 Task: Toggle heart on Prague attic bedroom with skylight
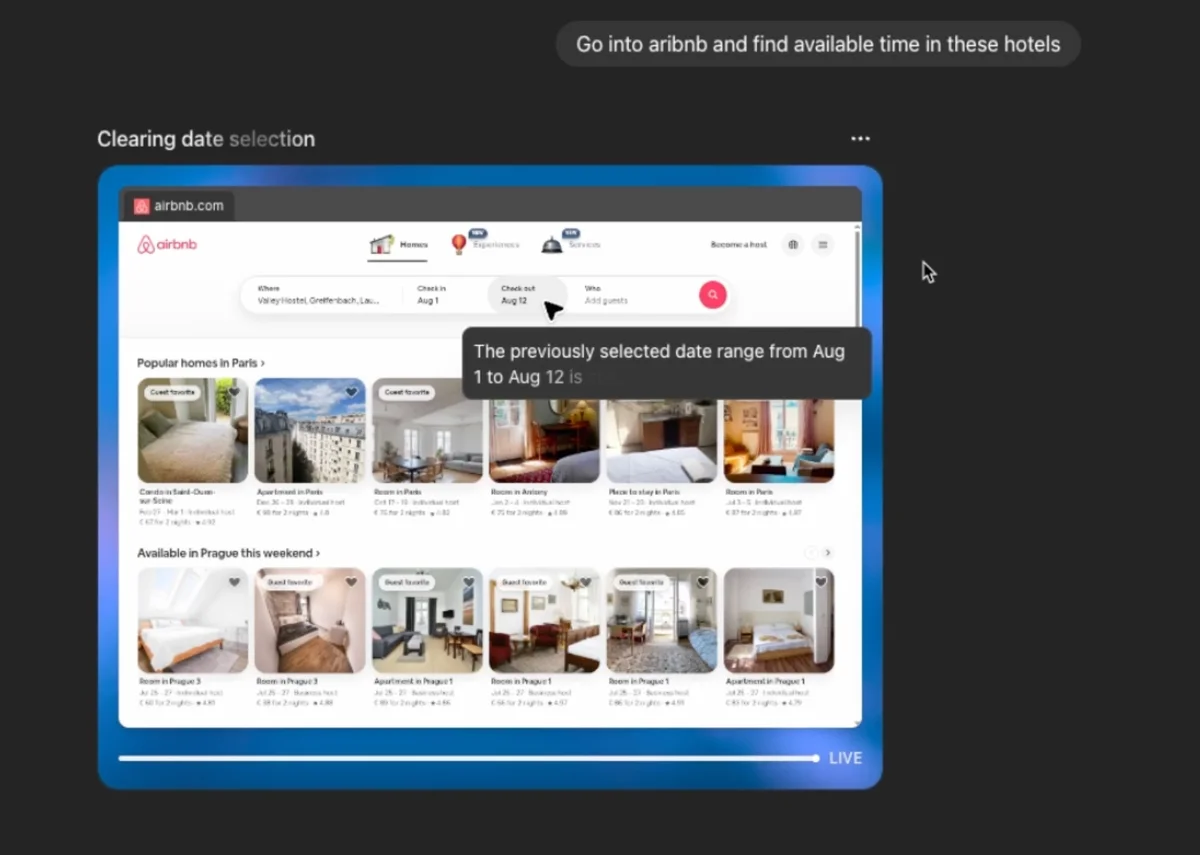pos(234,582)
